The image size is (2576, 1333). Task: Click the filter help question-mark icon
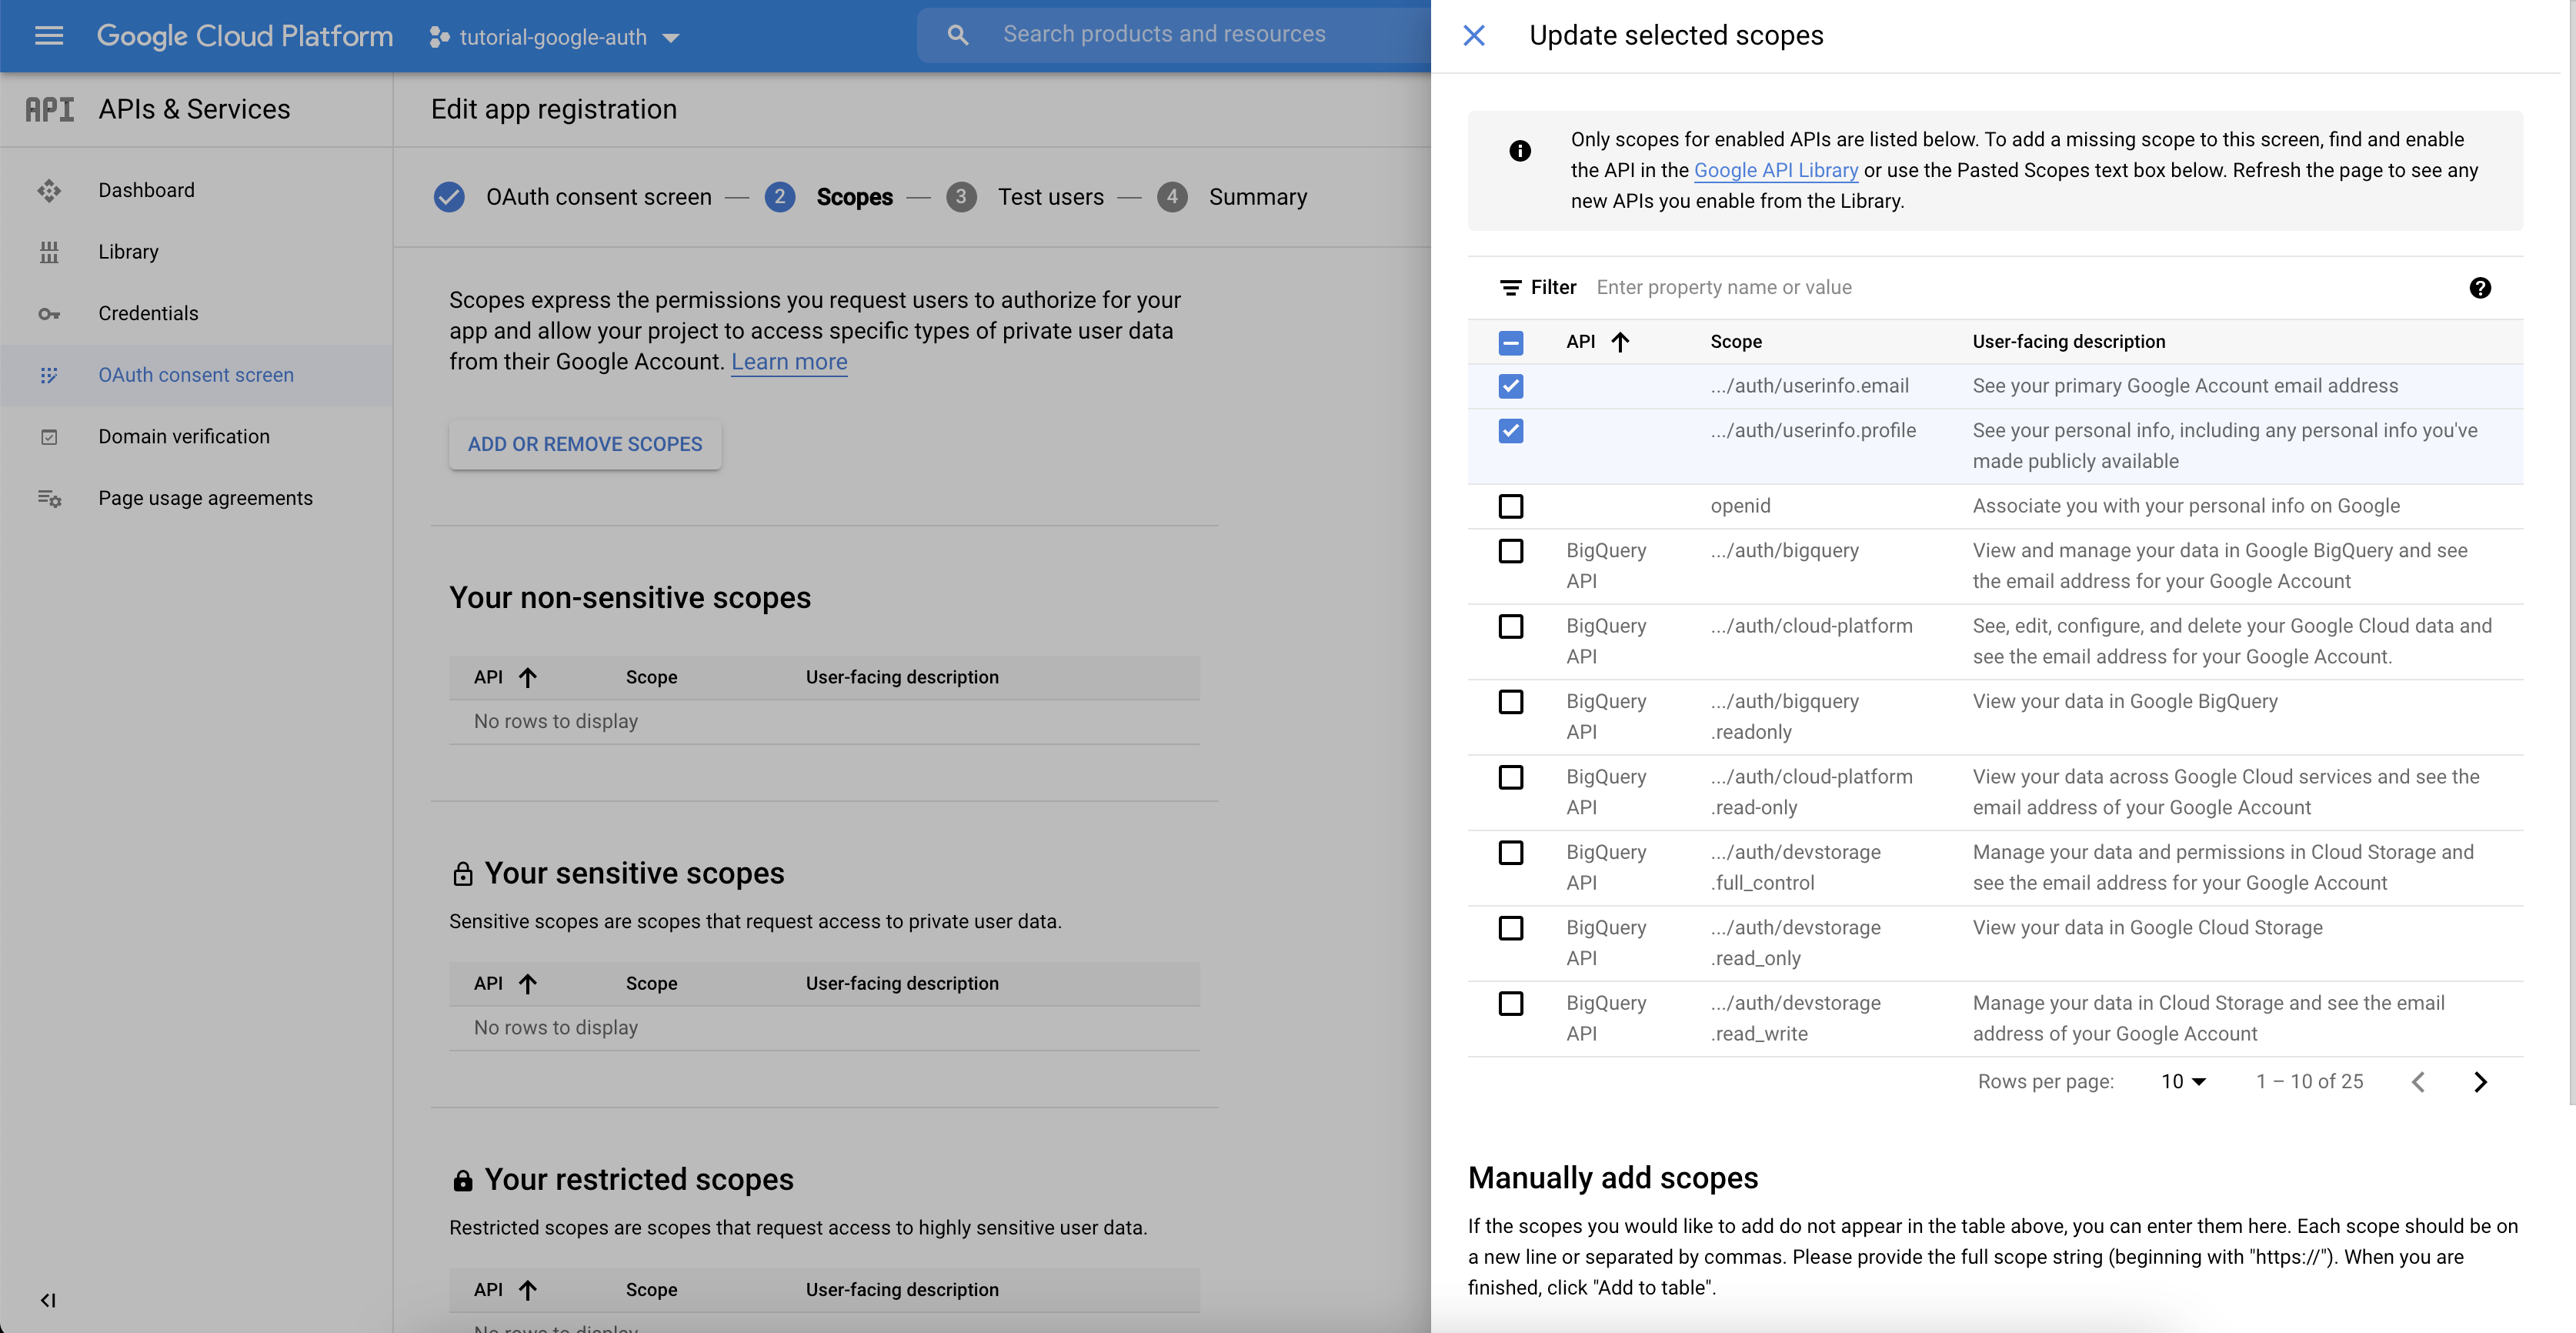(x=2479, y=288)
